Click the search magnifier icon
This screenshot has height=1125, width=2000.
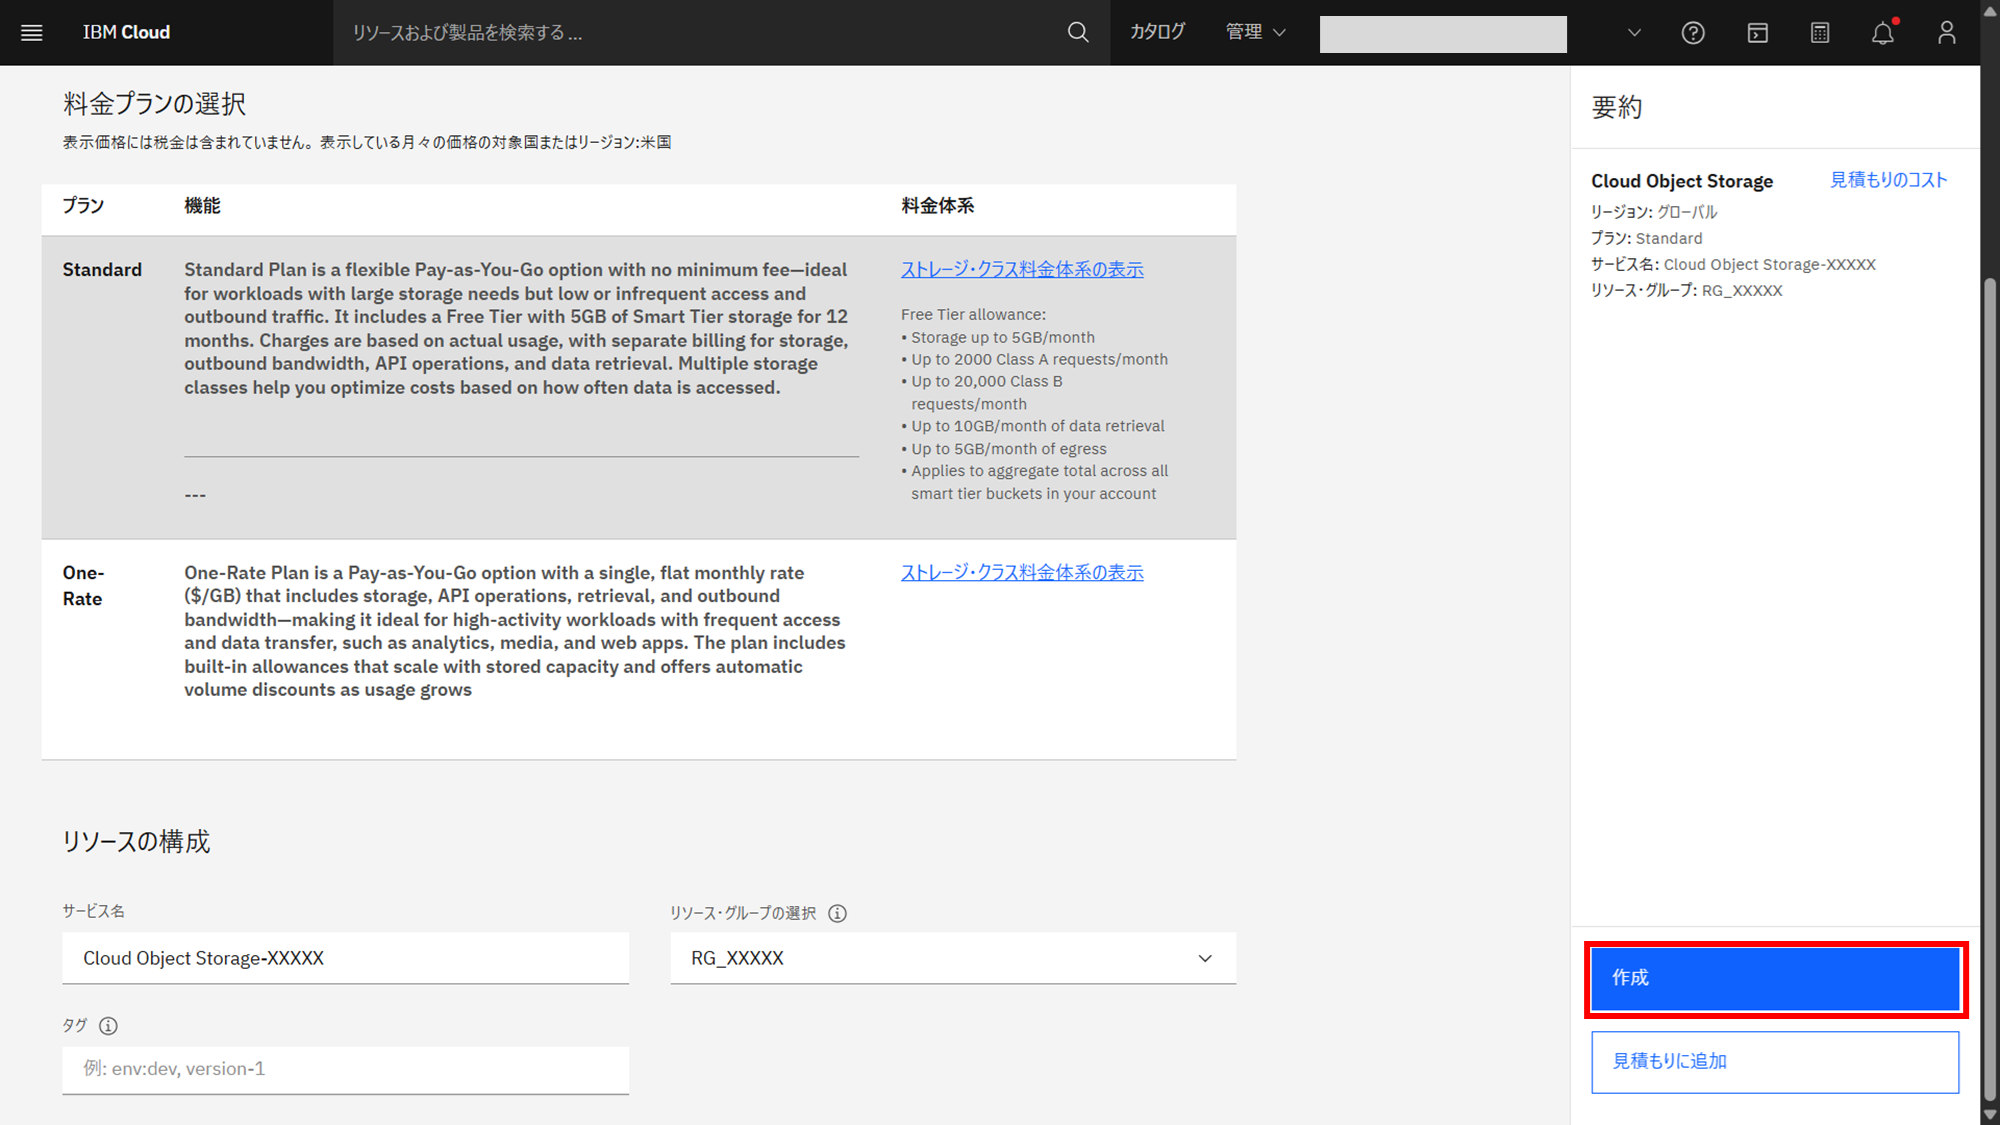tap(1078, 33)
